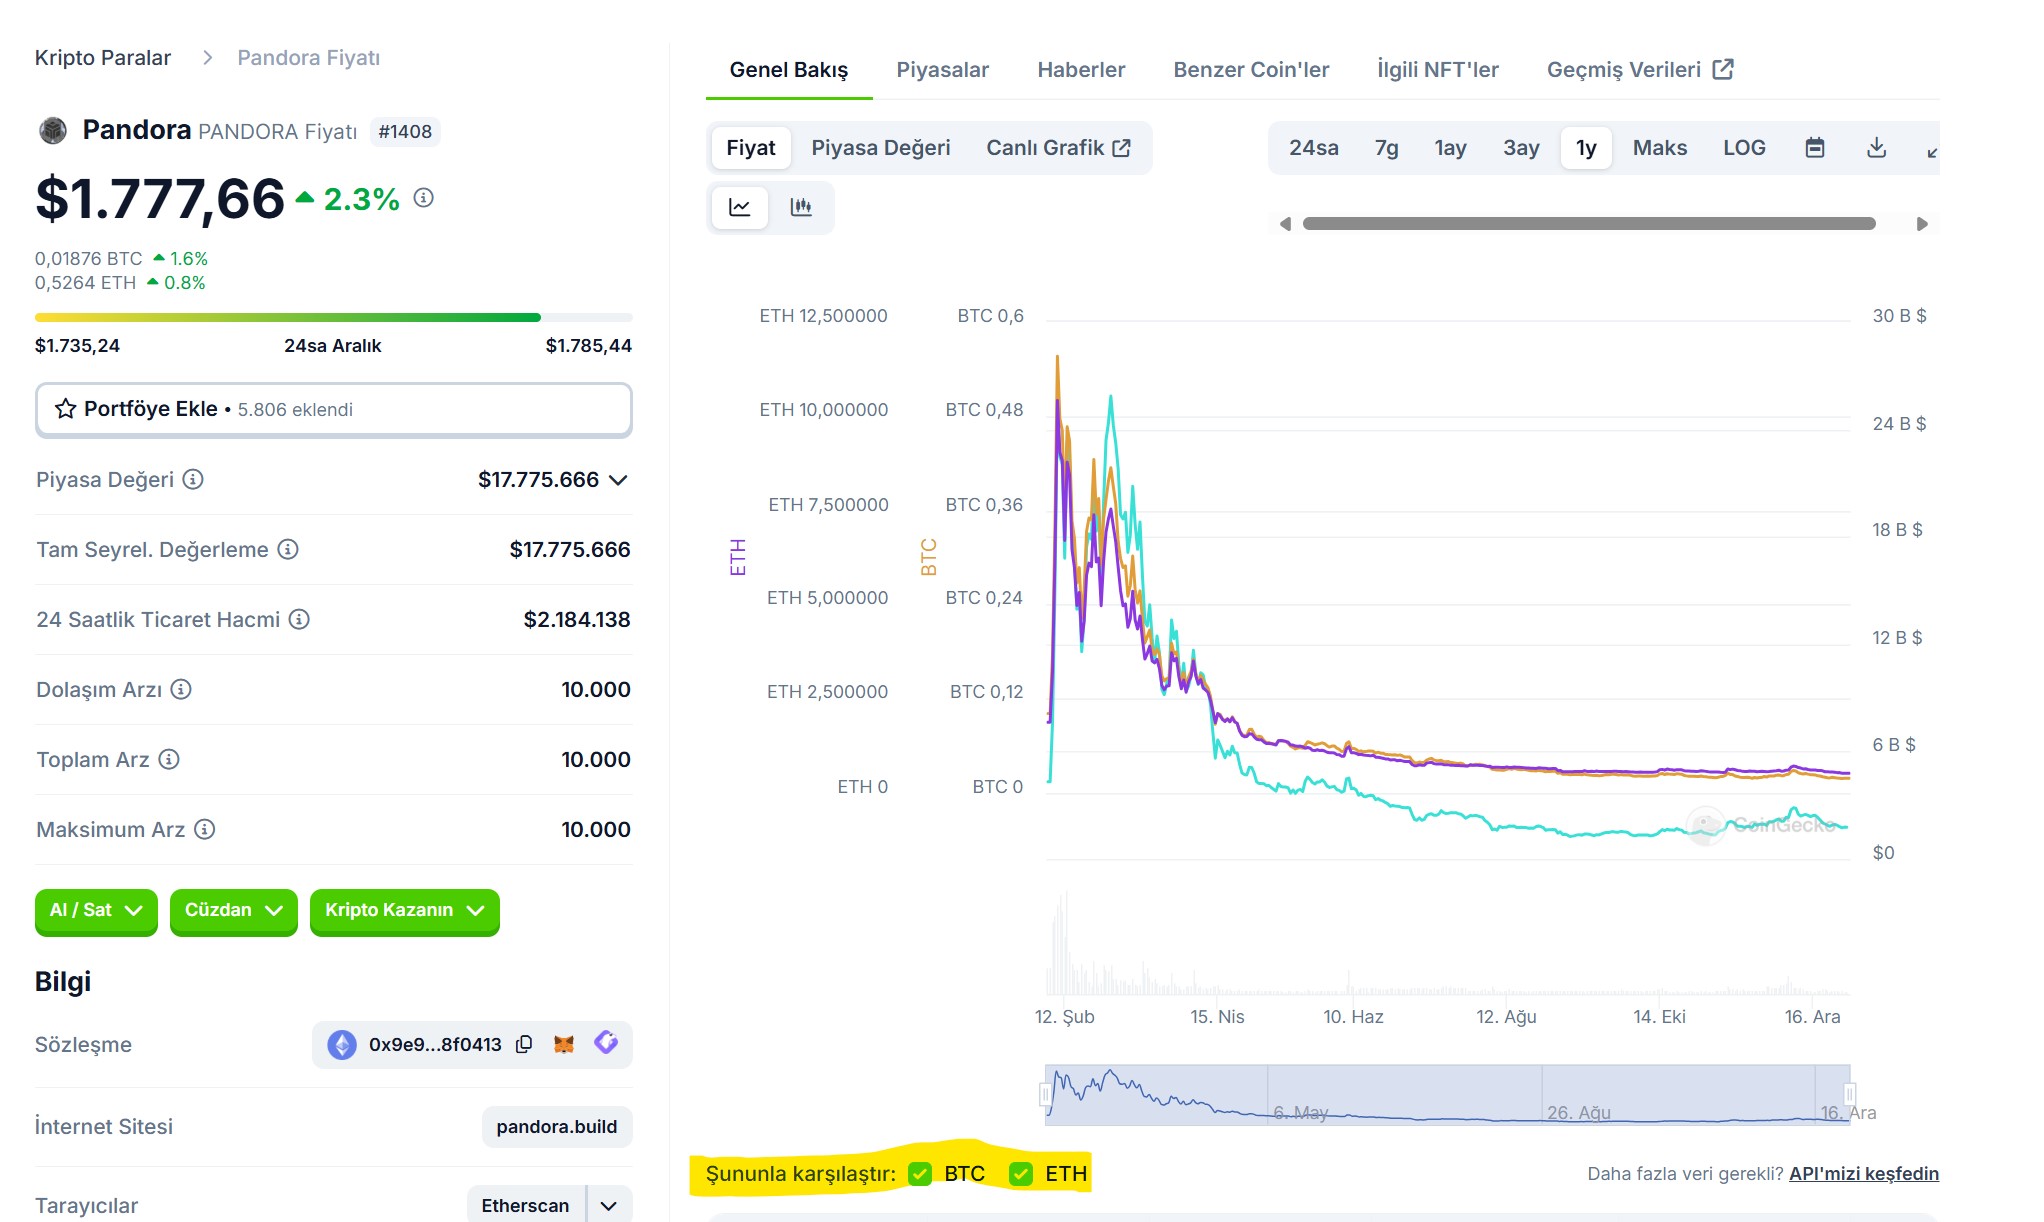Image resolution: width=2044 pixels, height=1222 pixels.
Task: Select Fiyat chart mode
Action: (x=751, y=148)
